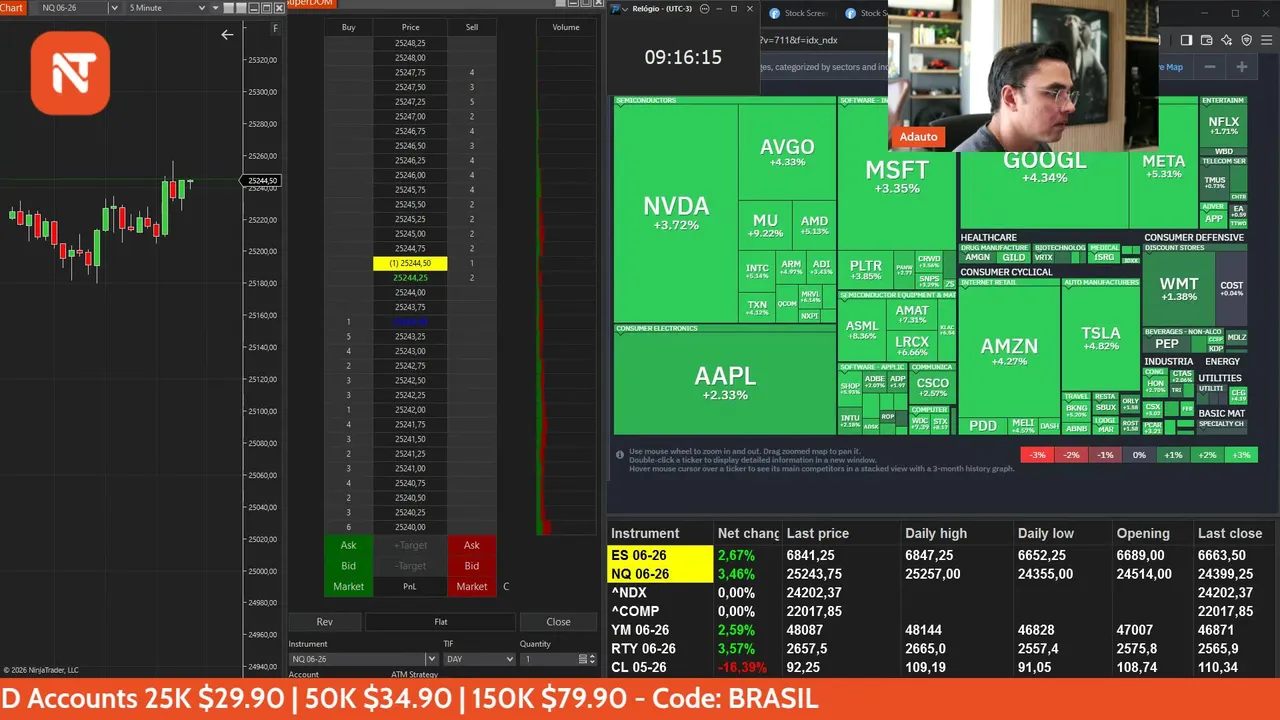The width and height of the screenshot is (1280, 720).
Task: Click the Sell Ask button in SuperDOM
Action: point(472,545)
